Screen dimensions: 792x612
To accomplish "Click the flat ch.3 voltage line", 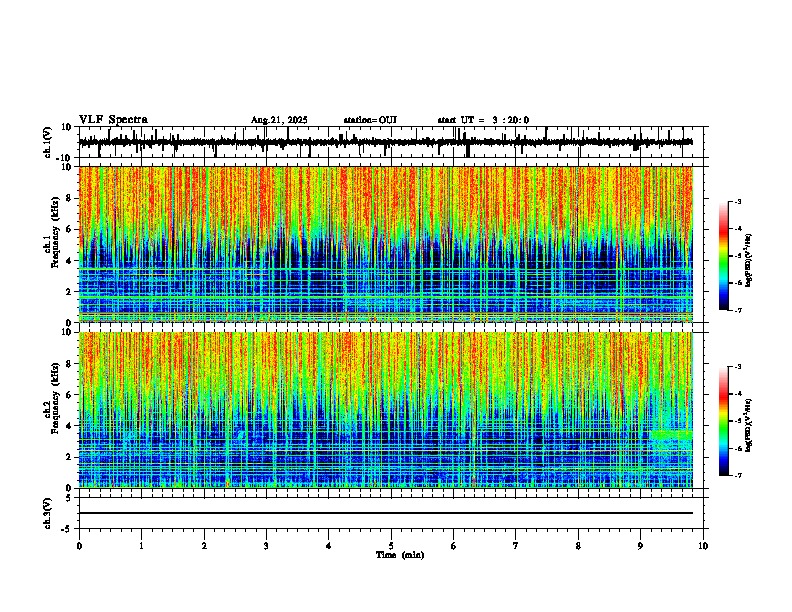I will coord(385,513).
